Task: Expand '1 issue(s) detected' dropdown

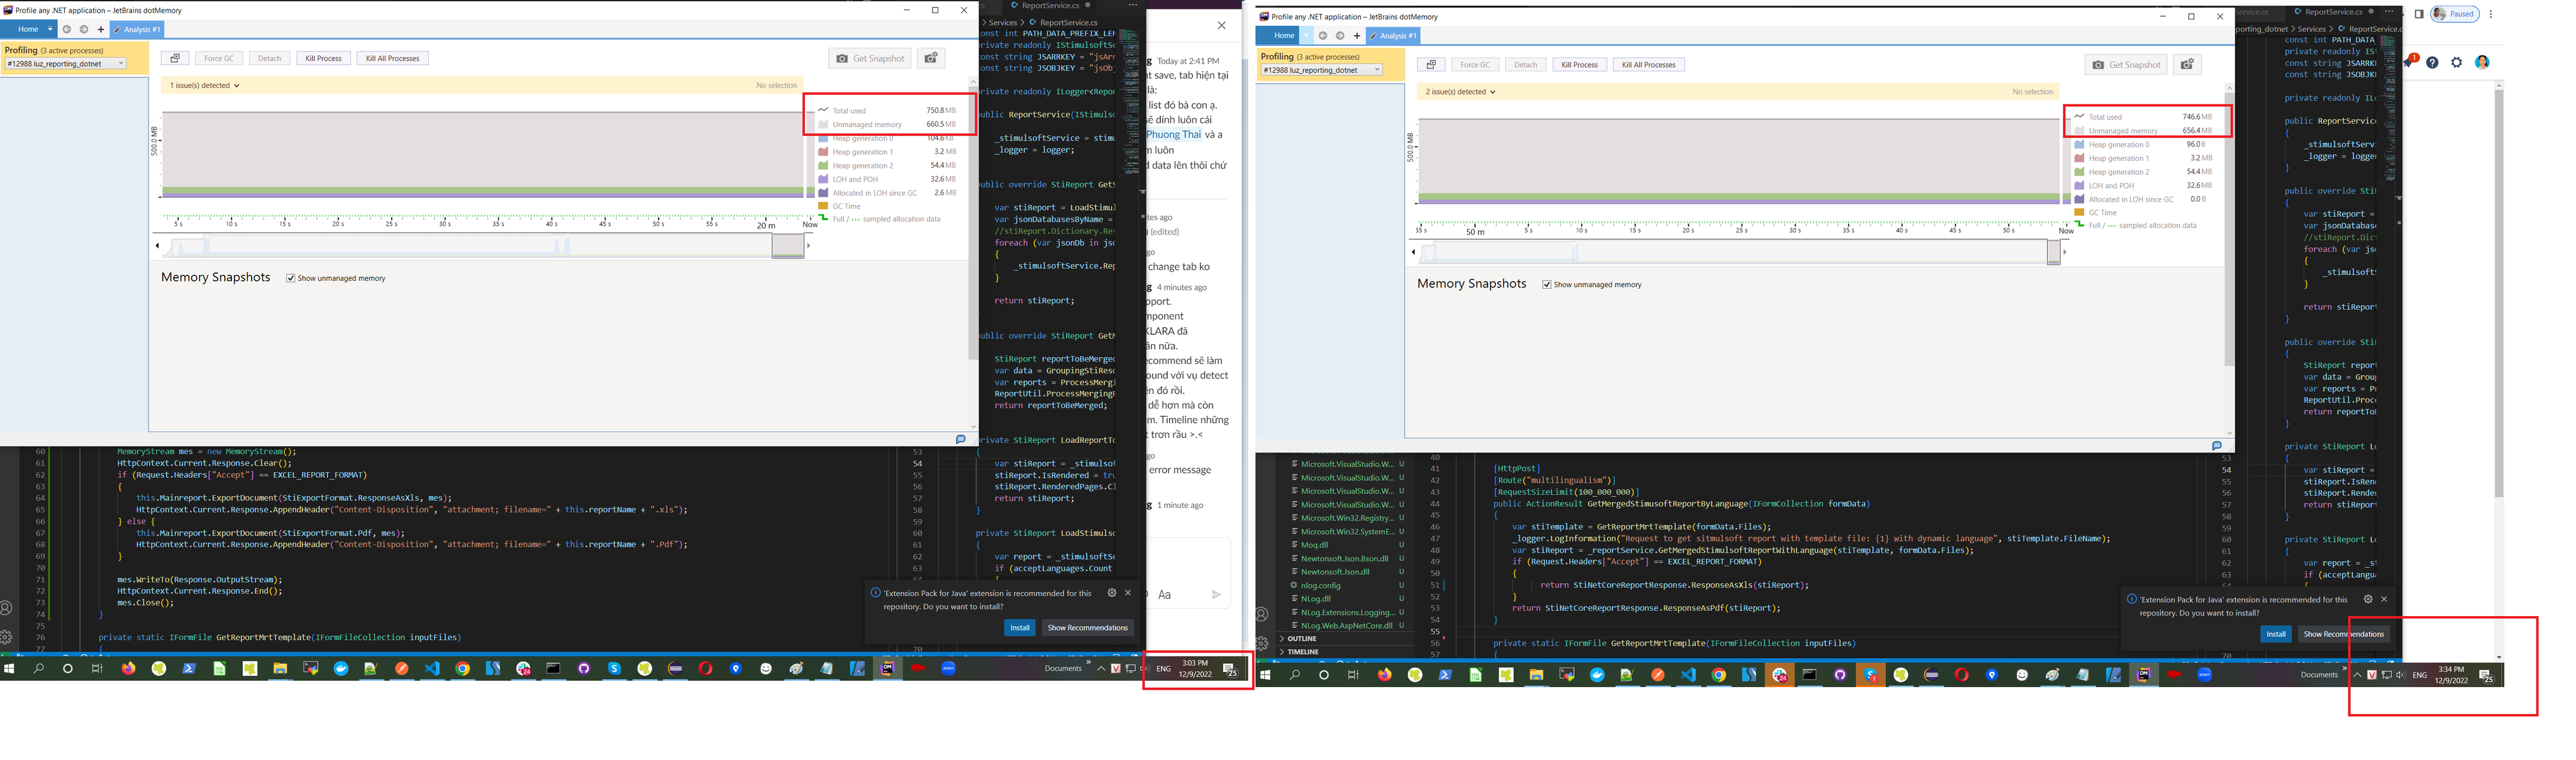Action: coord(205,85)
